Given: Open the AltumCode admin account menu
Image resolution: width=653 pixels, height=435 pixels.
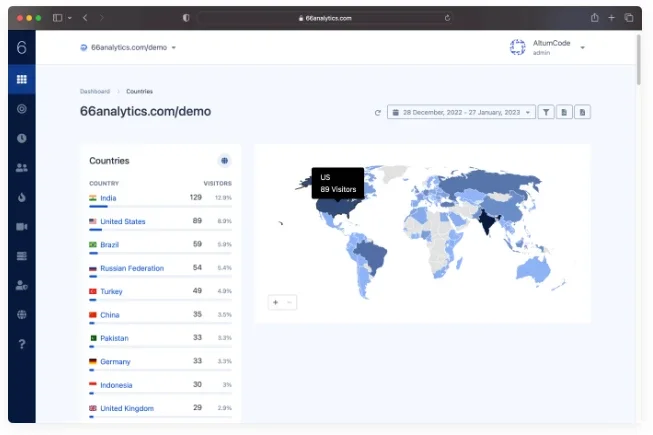Looking at the screenshot, I should 547,47.
